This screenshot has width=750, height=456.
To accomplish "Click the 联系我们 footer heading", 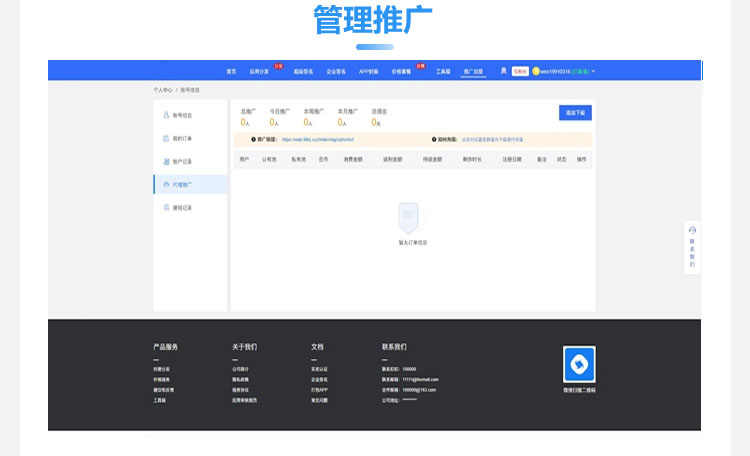I will click(394, 347).
